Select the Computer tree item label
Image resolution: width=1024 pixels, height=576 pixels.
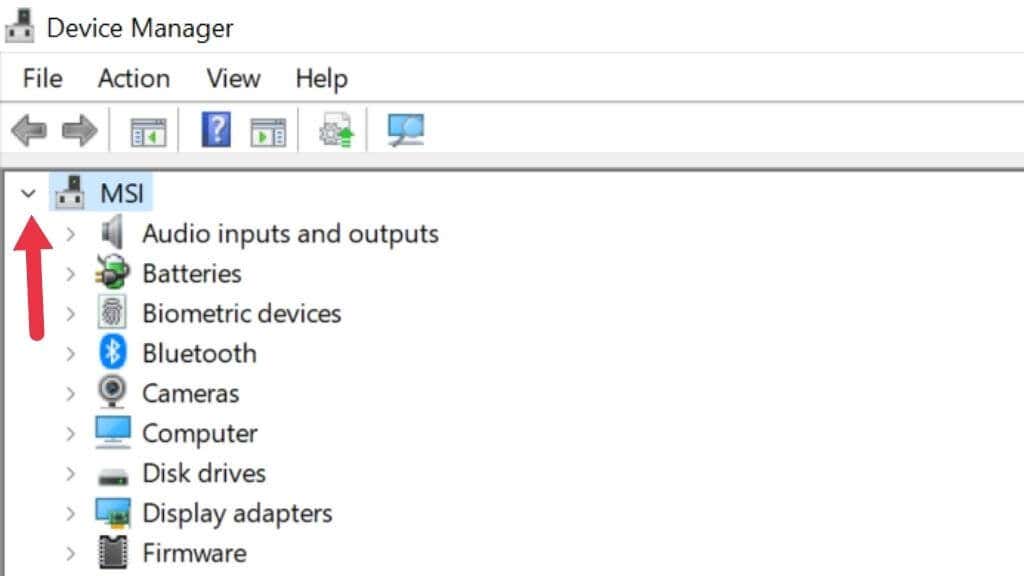(x=199, y=434)
